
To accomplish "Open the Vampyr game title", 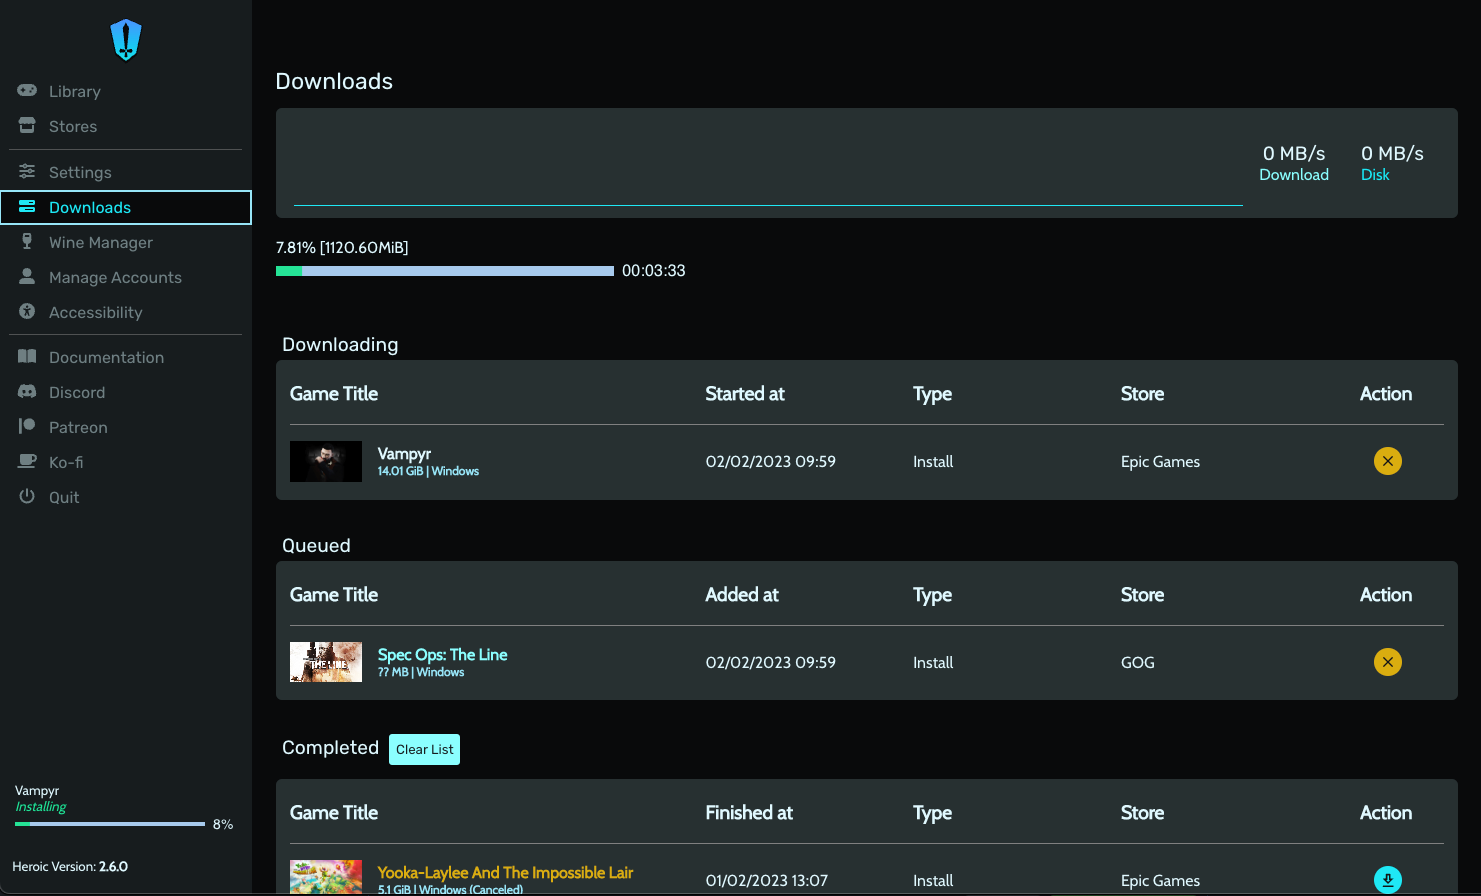I will pyautogui.click(x=404, y=453).
